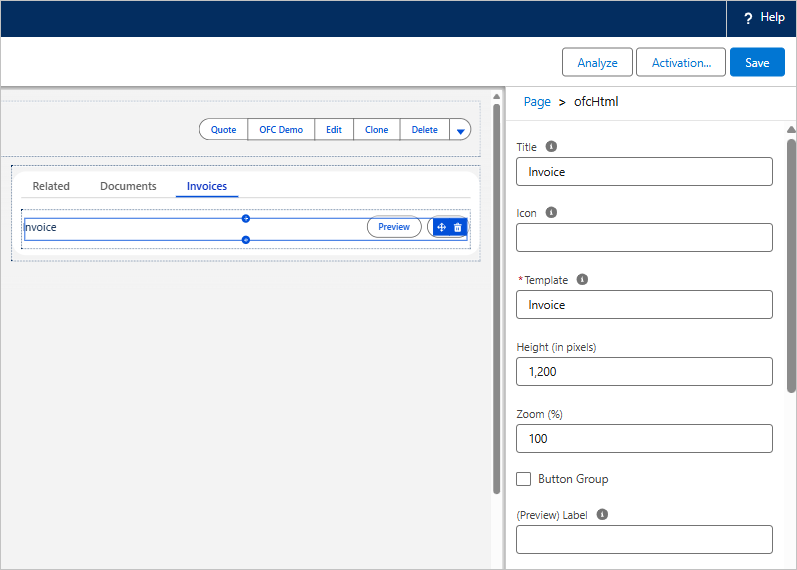Viewport: 797px width, 570px height.
Task: Delete the Invoice component with trash icon
Action: coord(457,227)
